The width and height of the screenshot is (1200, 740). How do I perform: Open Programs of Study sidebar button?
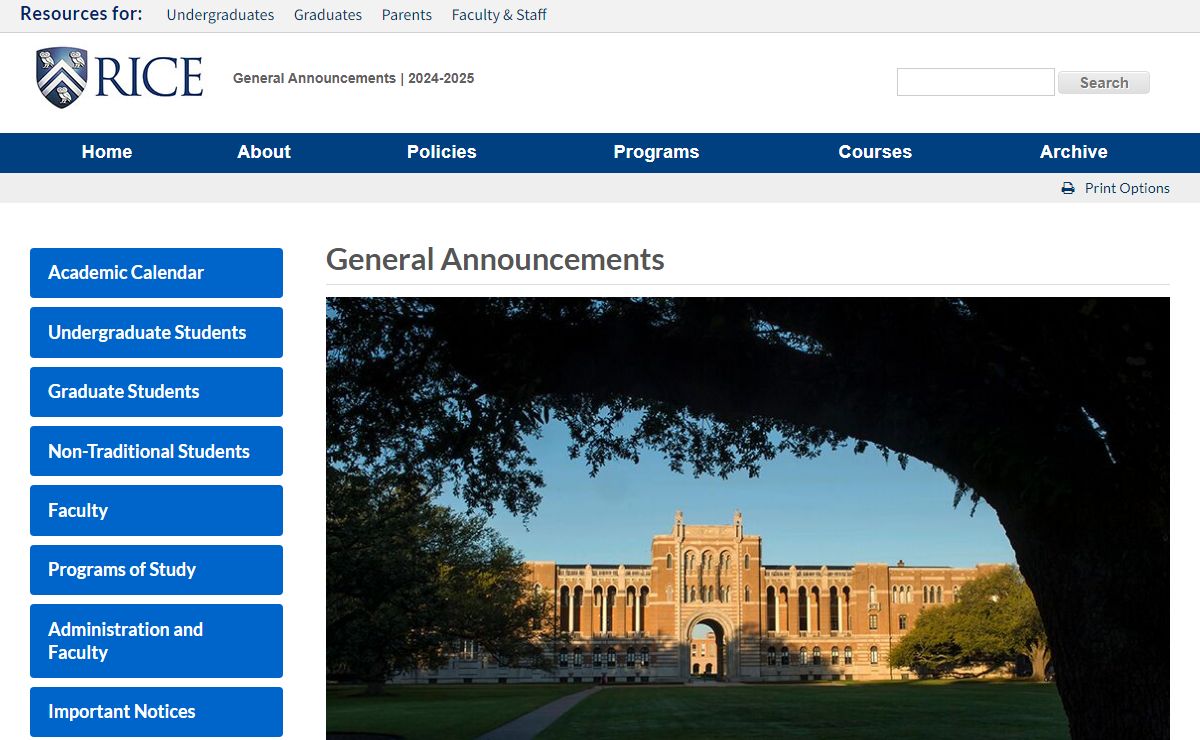(x=156, y=570)
